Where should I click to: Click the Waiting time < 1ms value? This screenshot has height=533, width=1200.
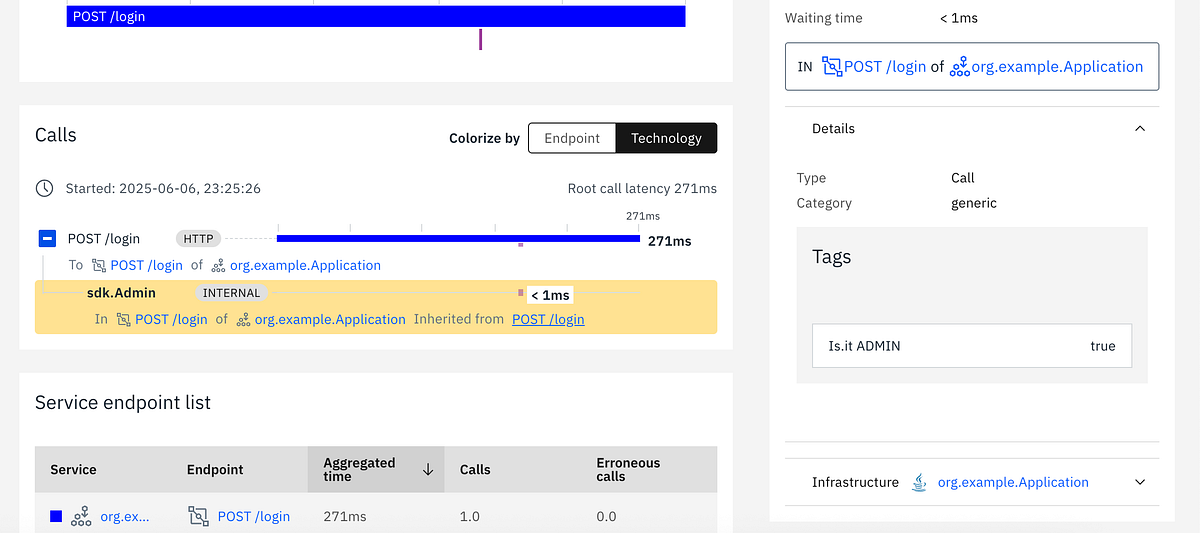pyautogui.click(x=959, y=18)
